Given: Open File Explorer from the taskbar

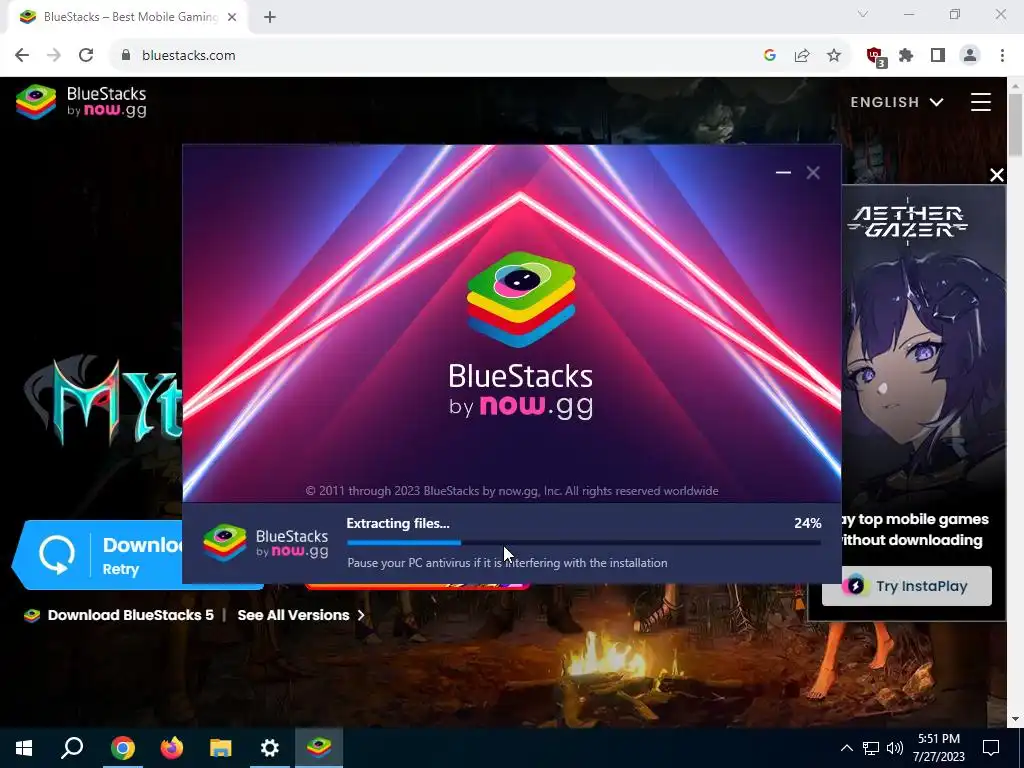Looking at the screenshot, I should coord(221,748).
